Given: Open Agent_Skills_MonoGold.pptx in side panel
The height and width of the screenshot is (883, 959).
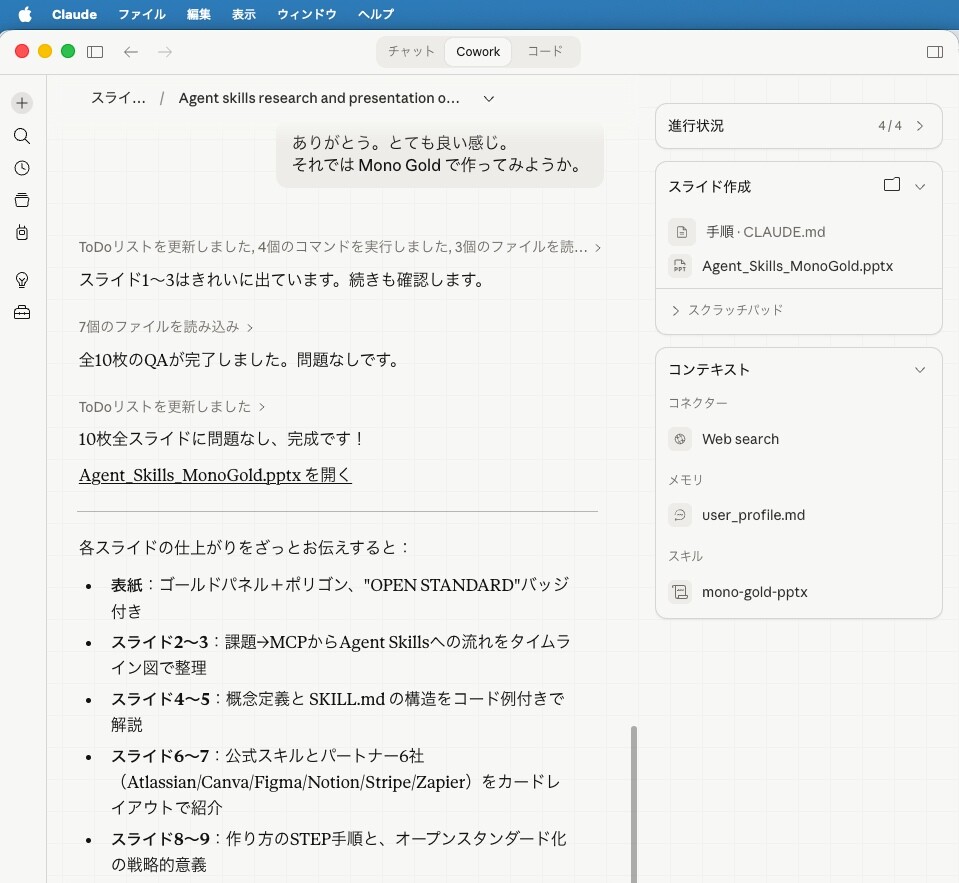Looking at the screenshot, I should coord(798,266).
